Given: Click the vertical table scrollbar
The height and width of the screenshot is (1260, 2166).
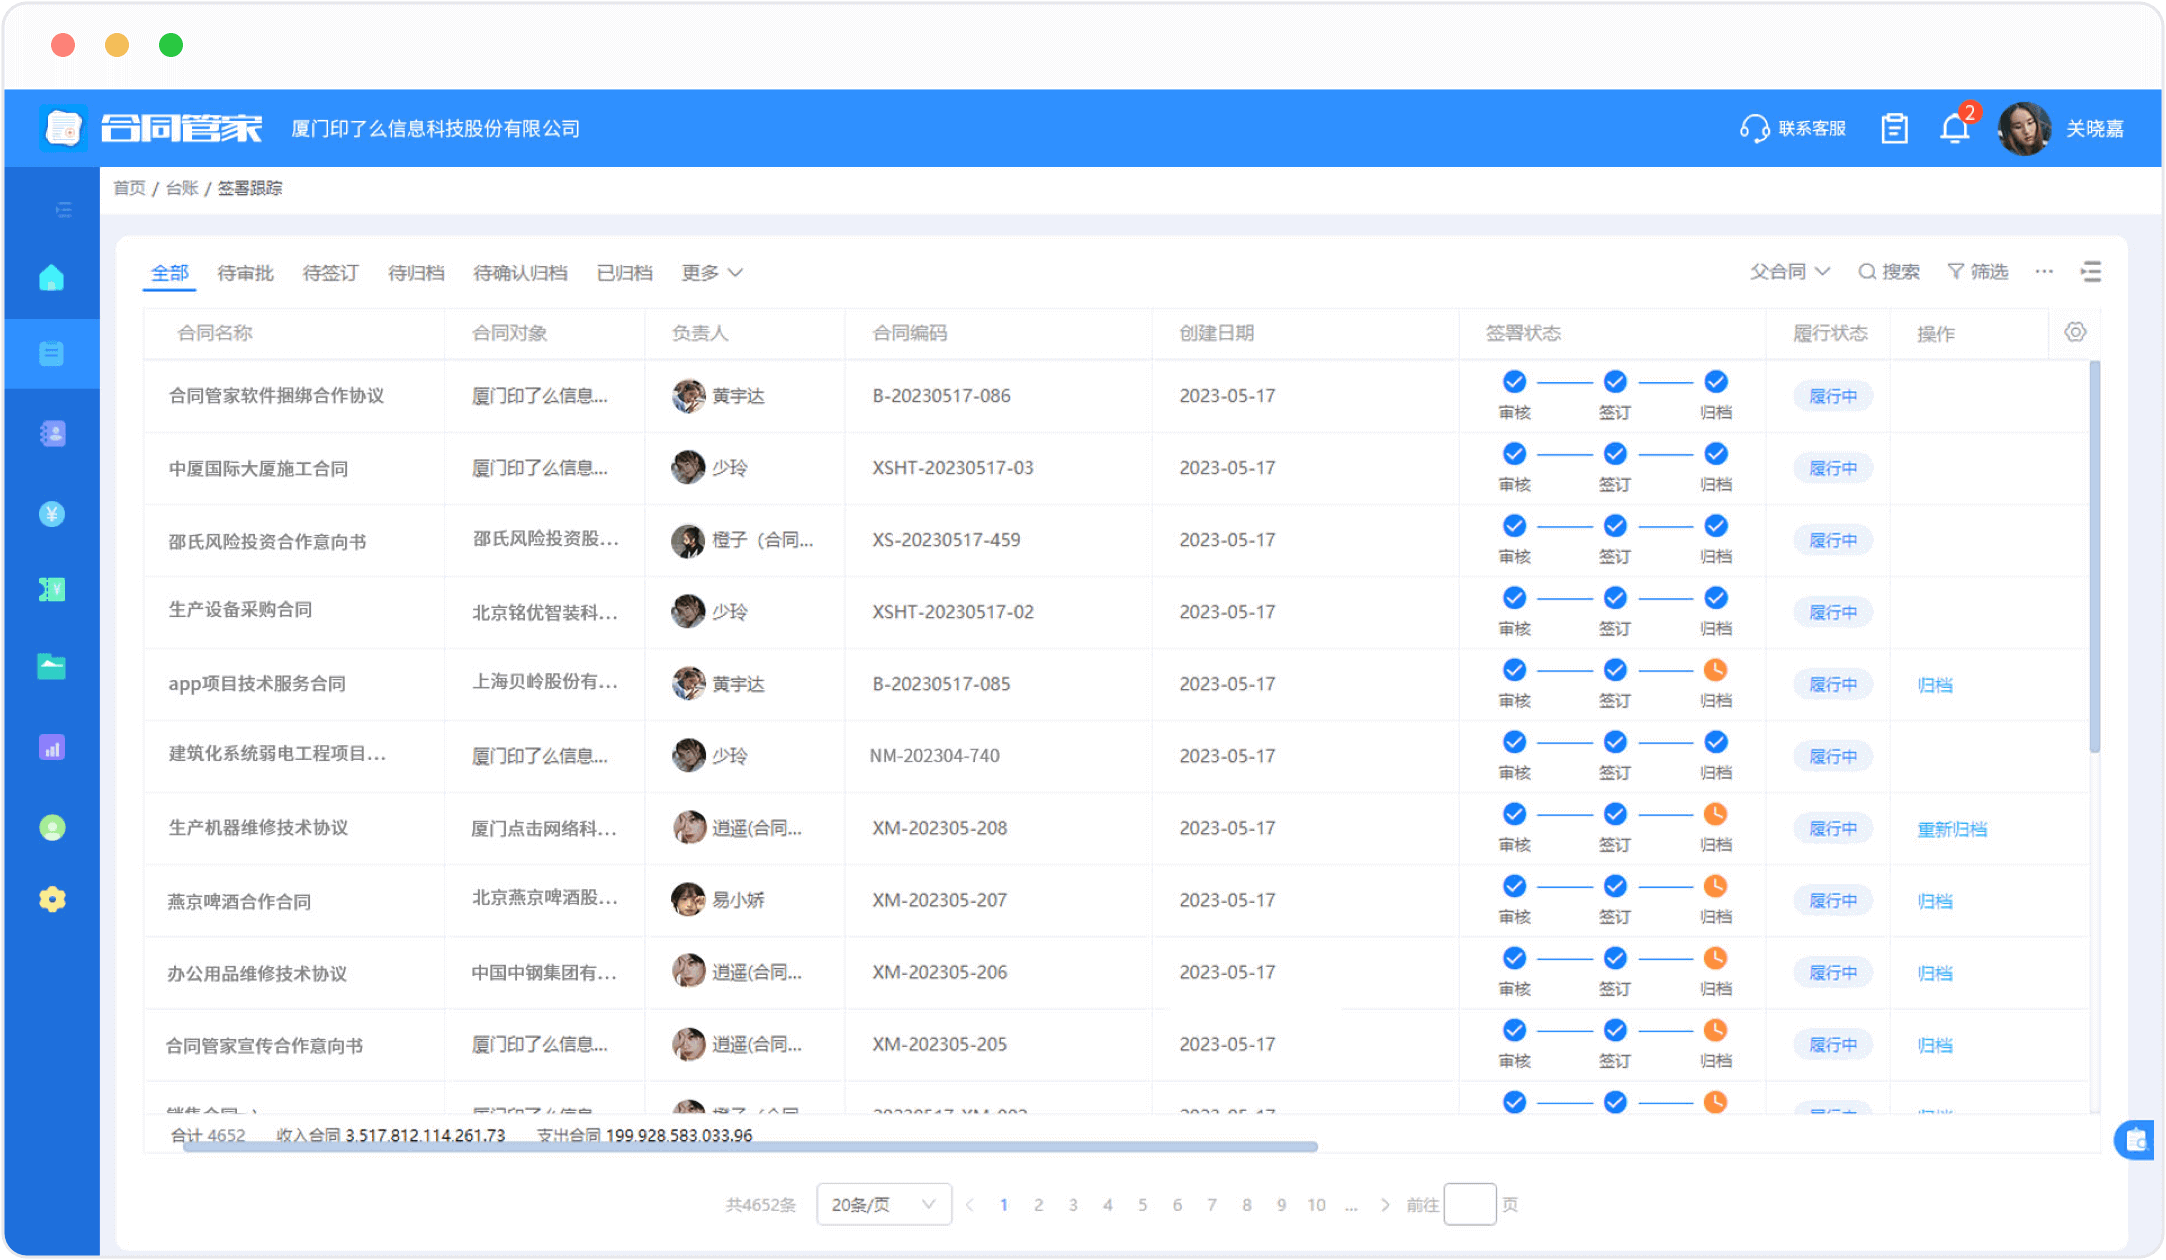Looking at the screenshot, I should coord(2094,556).
